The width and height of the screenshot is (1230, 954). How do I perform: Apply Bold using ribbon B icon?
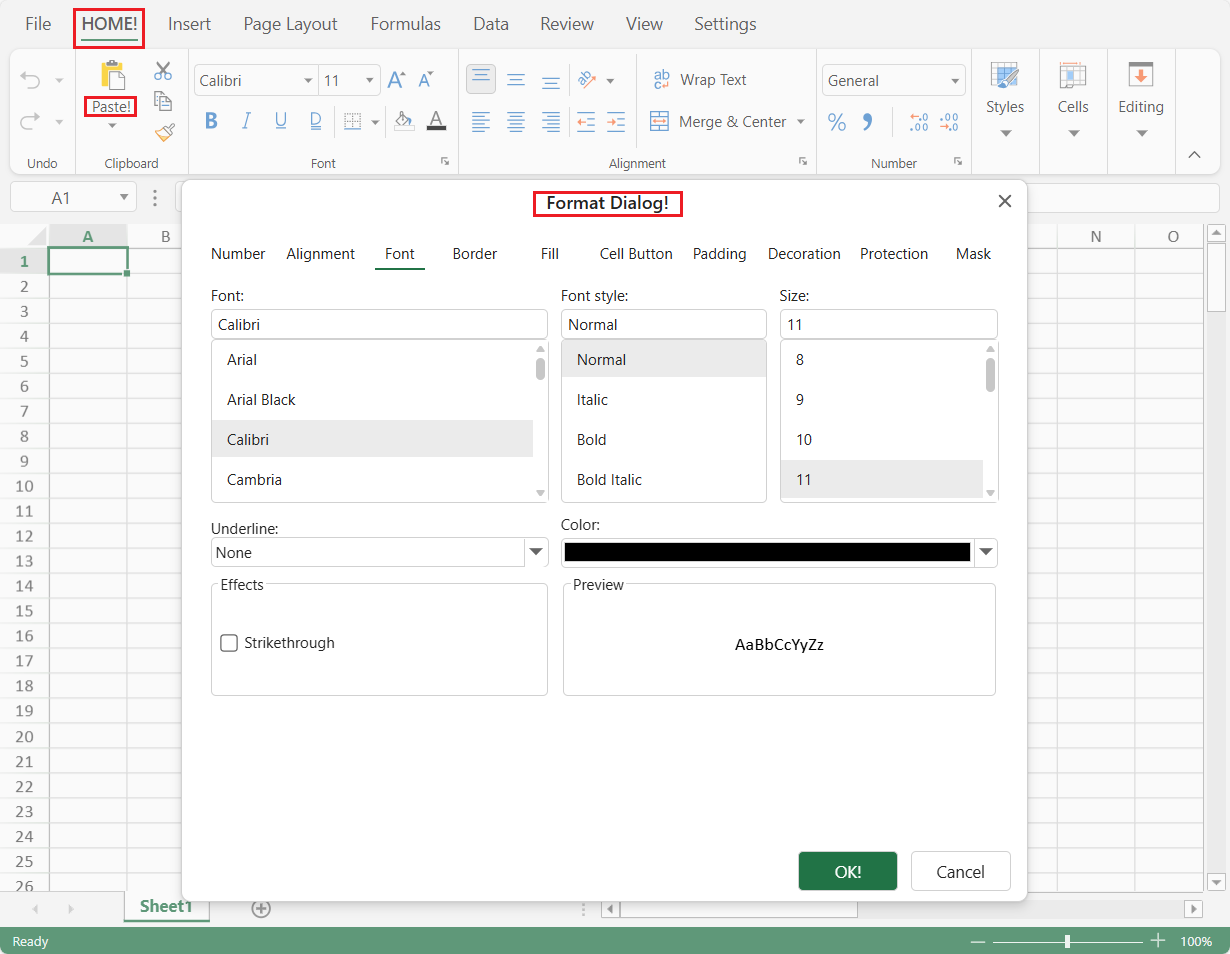211,121
